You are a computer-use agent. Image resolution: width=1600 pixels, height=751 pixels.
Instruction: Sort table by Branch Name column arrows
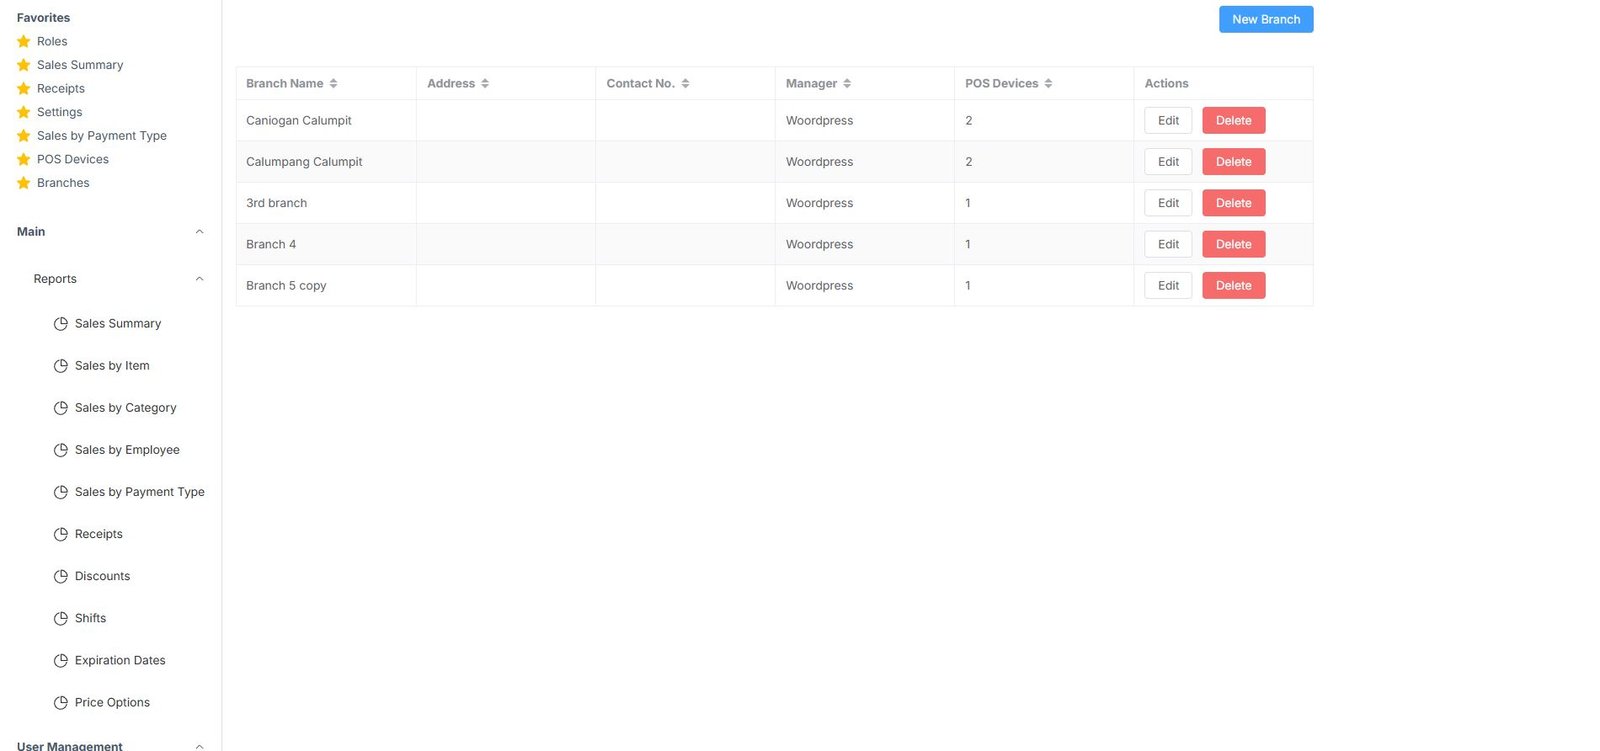click(x=333, y=83)
